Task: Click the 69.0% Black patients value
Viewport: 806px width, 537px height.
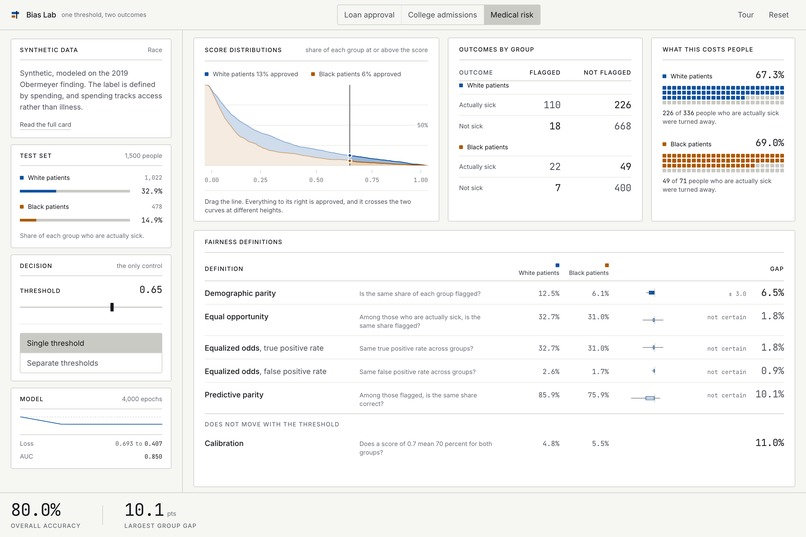Action: click(770, 143)
